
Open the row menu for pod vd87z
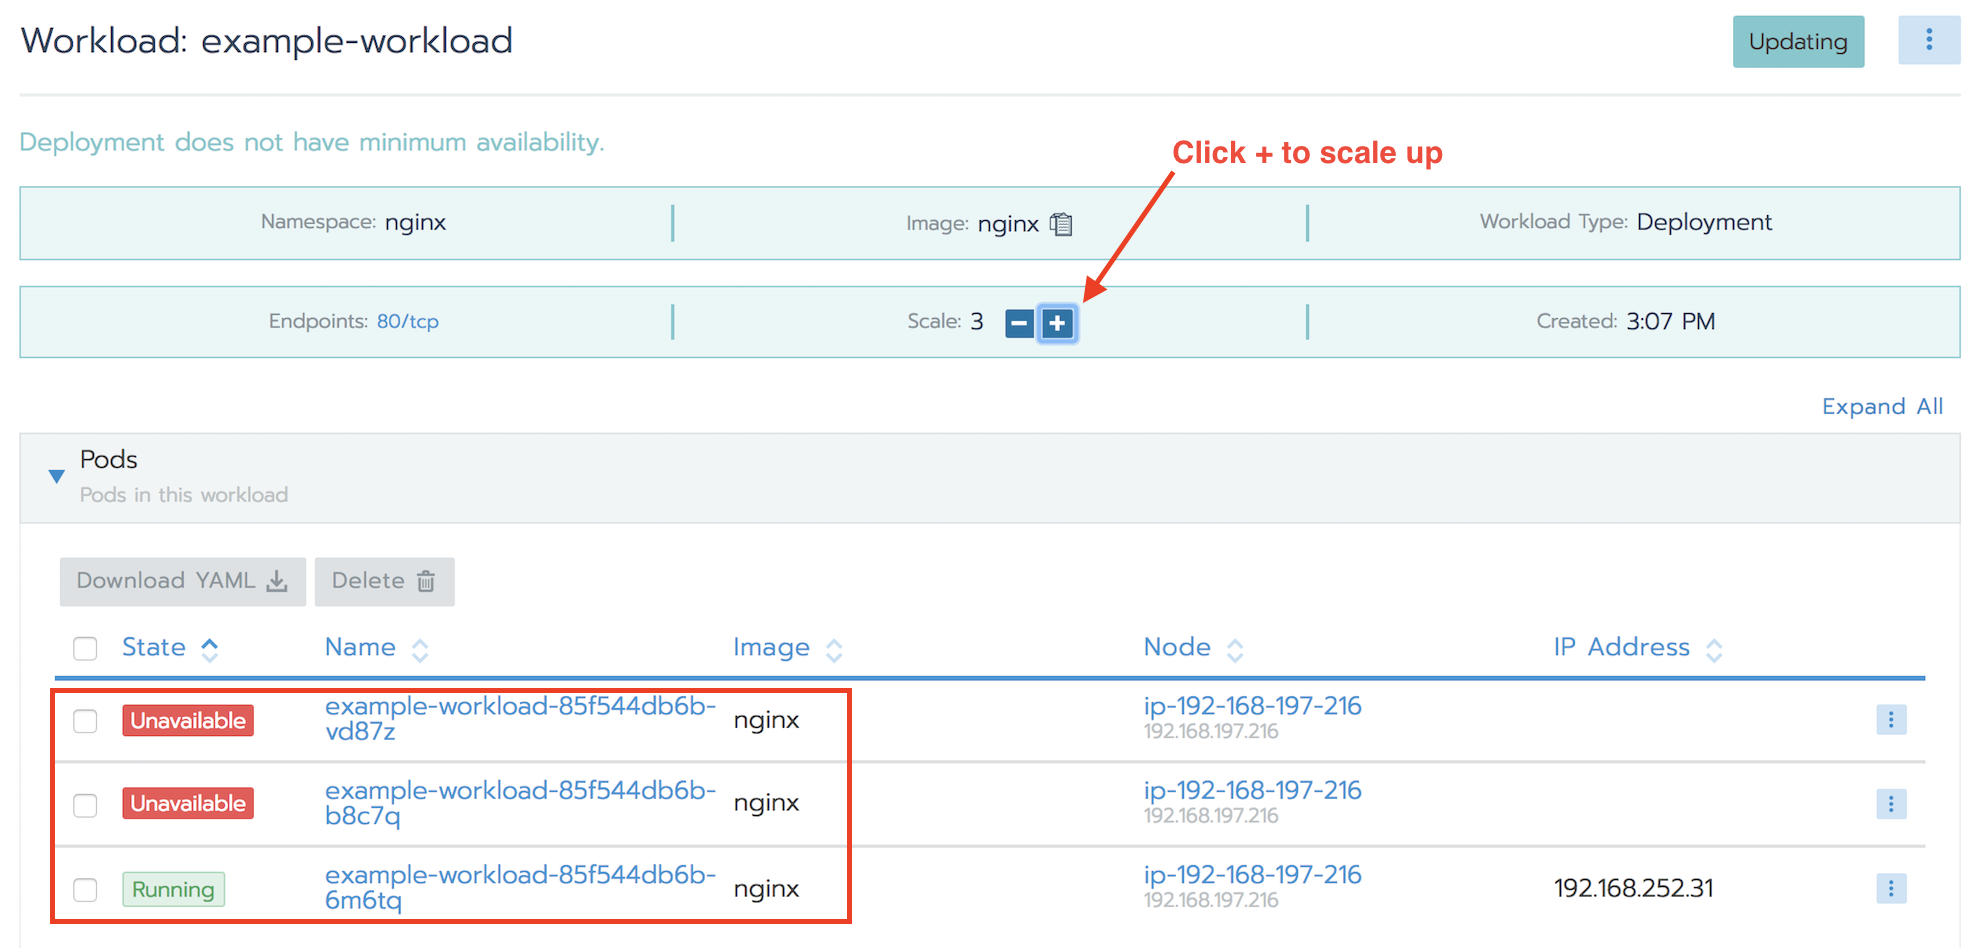click(x=1891, y=719)
